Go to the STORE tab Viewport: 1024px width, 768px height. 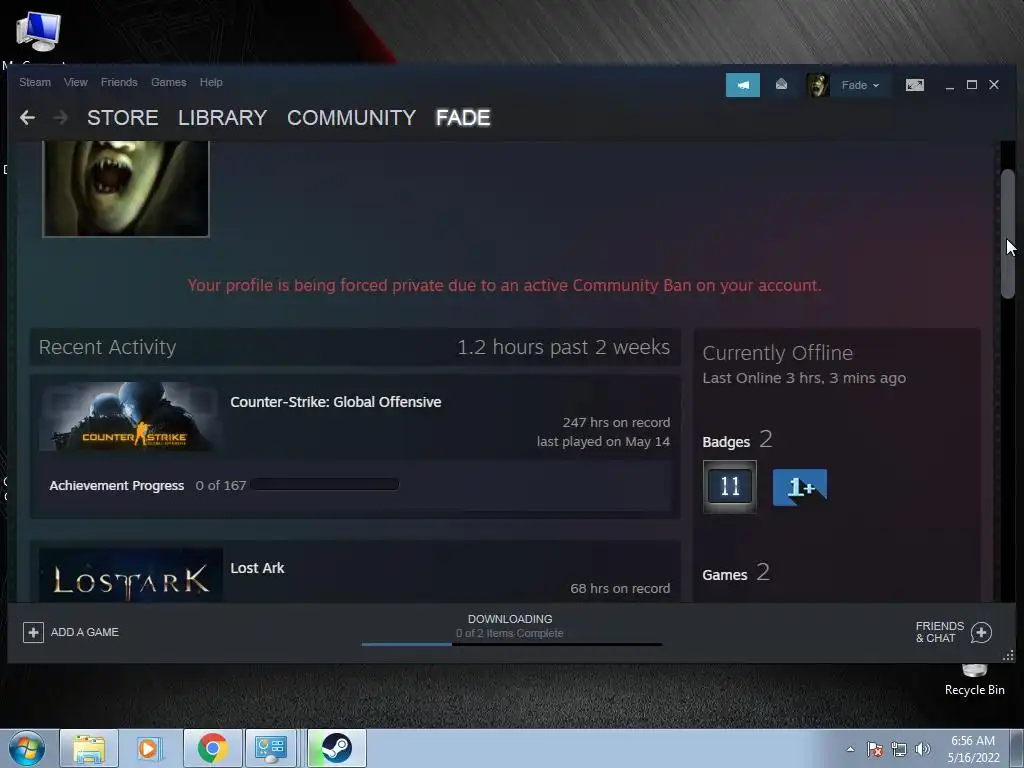point(123,118)
